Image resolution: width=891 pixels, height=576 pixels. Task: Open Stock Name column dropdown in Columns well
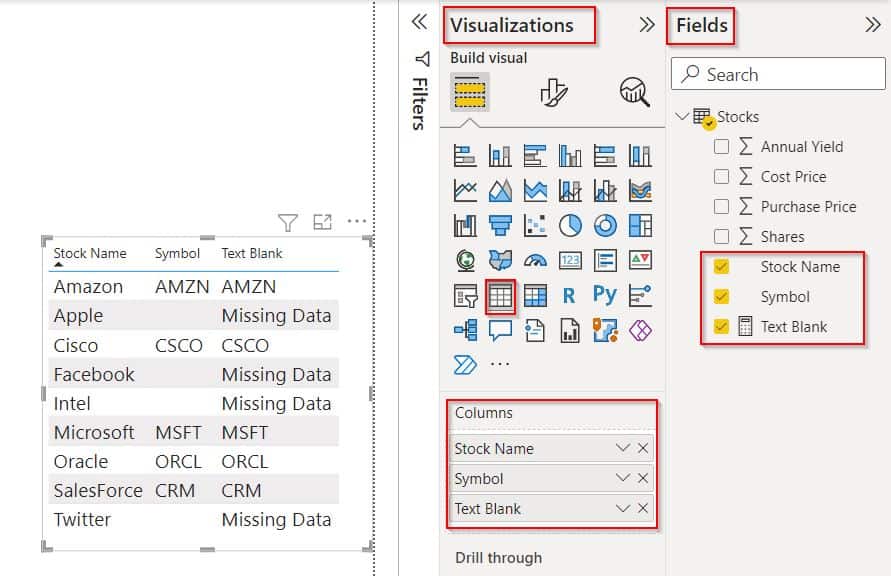(x=623, y=448)
